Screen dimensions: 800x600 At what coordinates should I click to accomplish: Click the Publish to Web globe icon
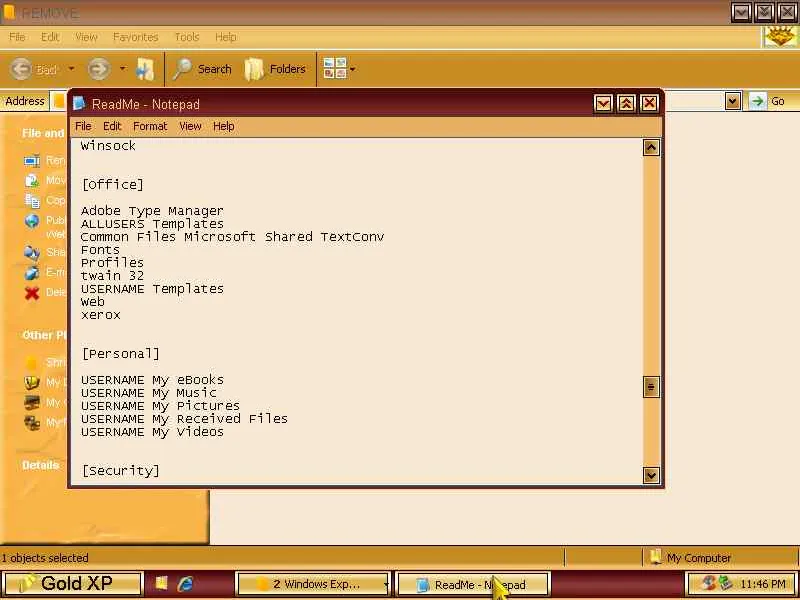[32, 221]
